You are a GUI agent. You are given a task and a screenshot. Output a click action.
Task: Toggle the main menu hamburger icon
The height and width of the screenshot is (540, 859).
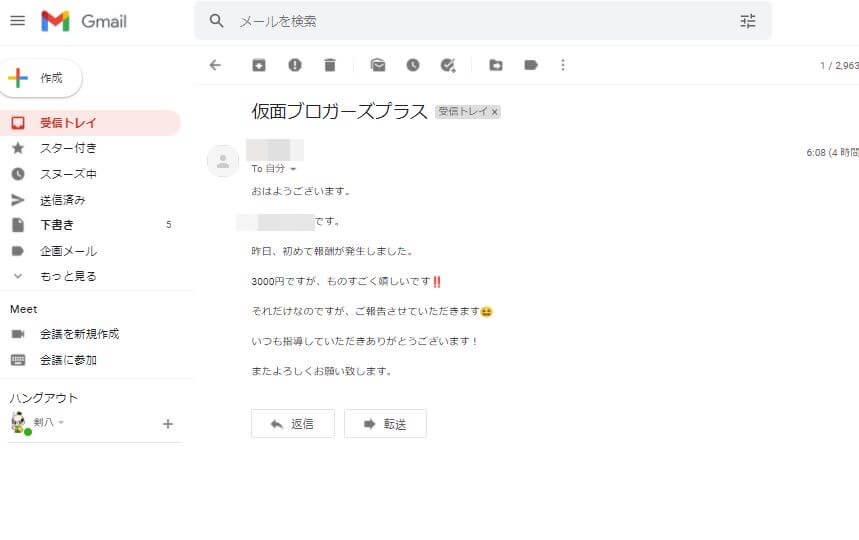[x=17, y=21]
